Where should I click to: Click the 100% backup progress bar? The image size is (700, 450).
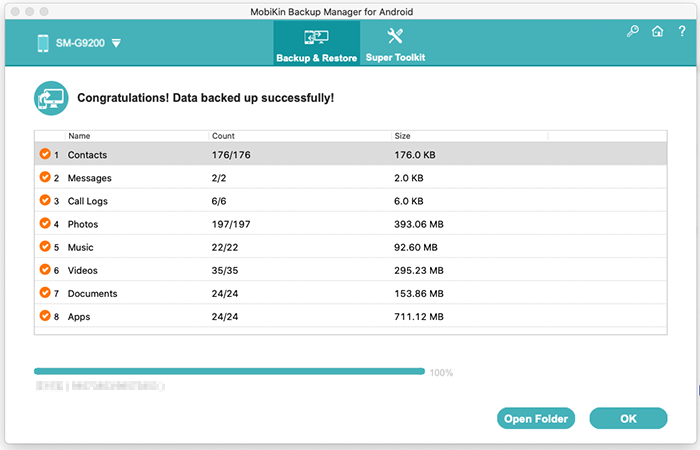click(x=229, y=371)
